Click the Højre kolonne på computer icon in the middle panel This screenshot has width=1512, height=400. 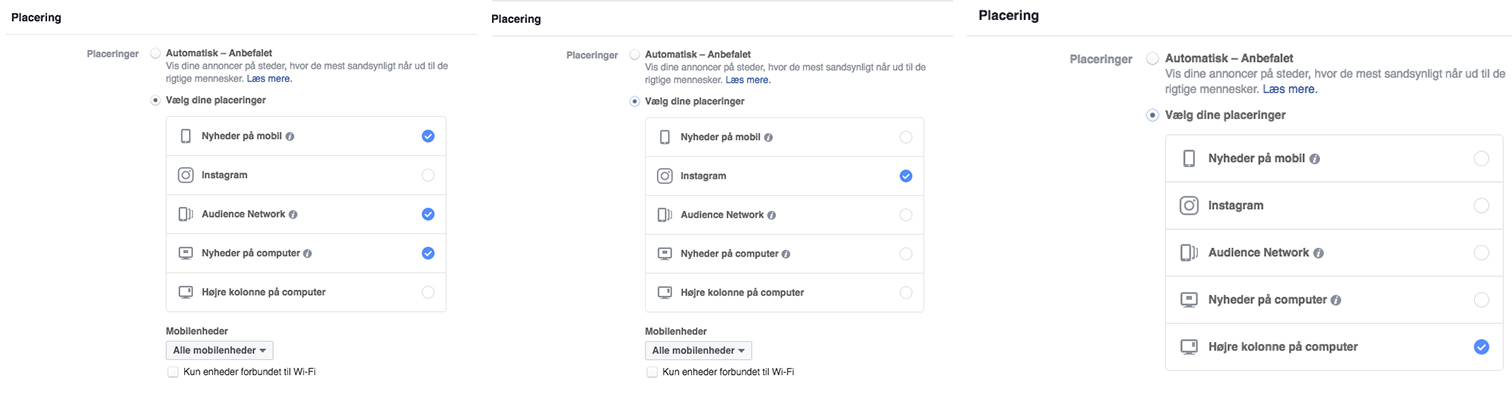pyautogui.click(x=665, y=293)
